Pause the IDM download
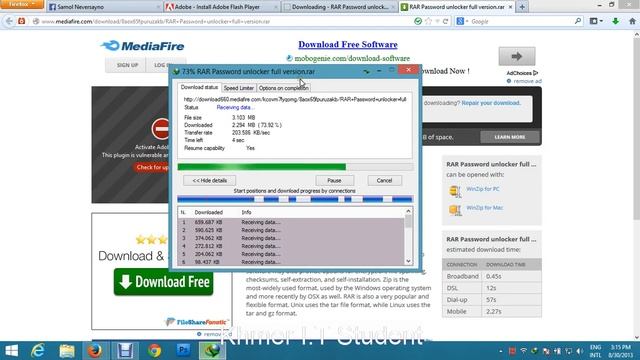Viewport: 640px width, 360px height. 334,180
